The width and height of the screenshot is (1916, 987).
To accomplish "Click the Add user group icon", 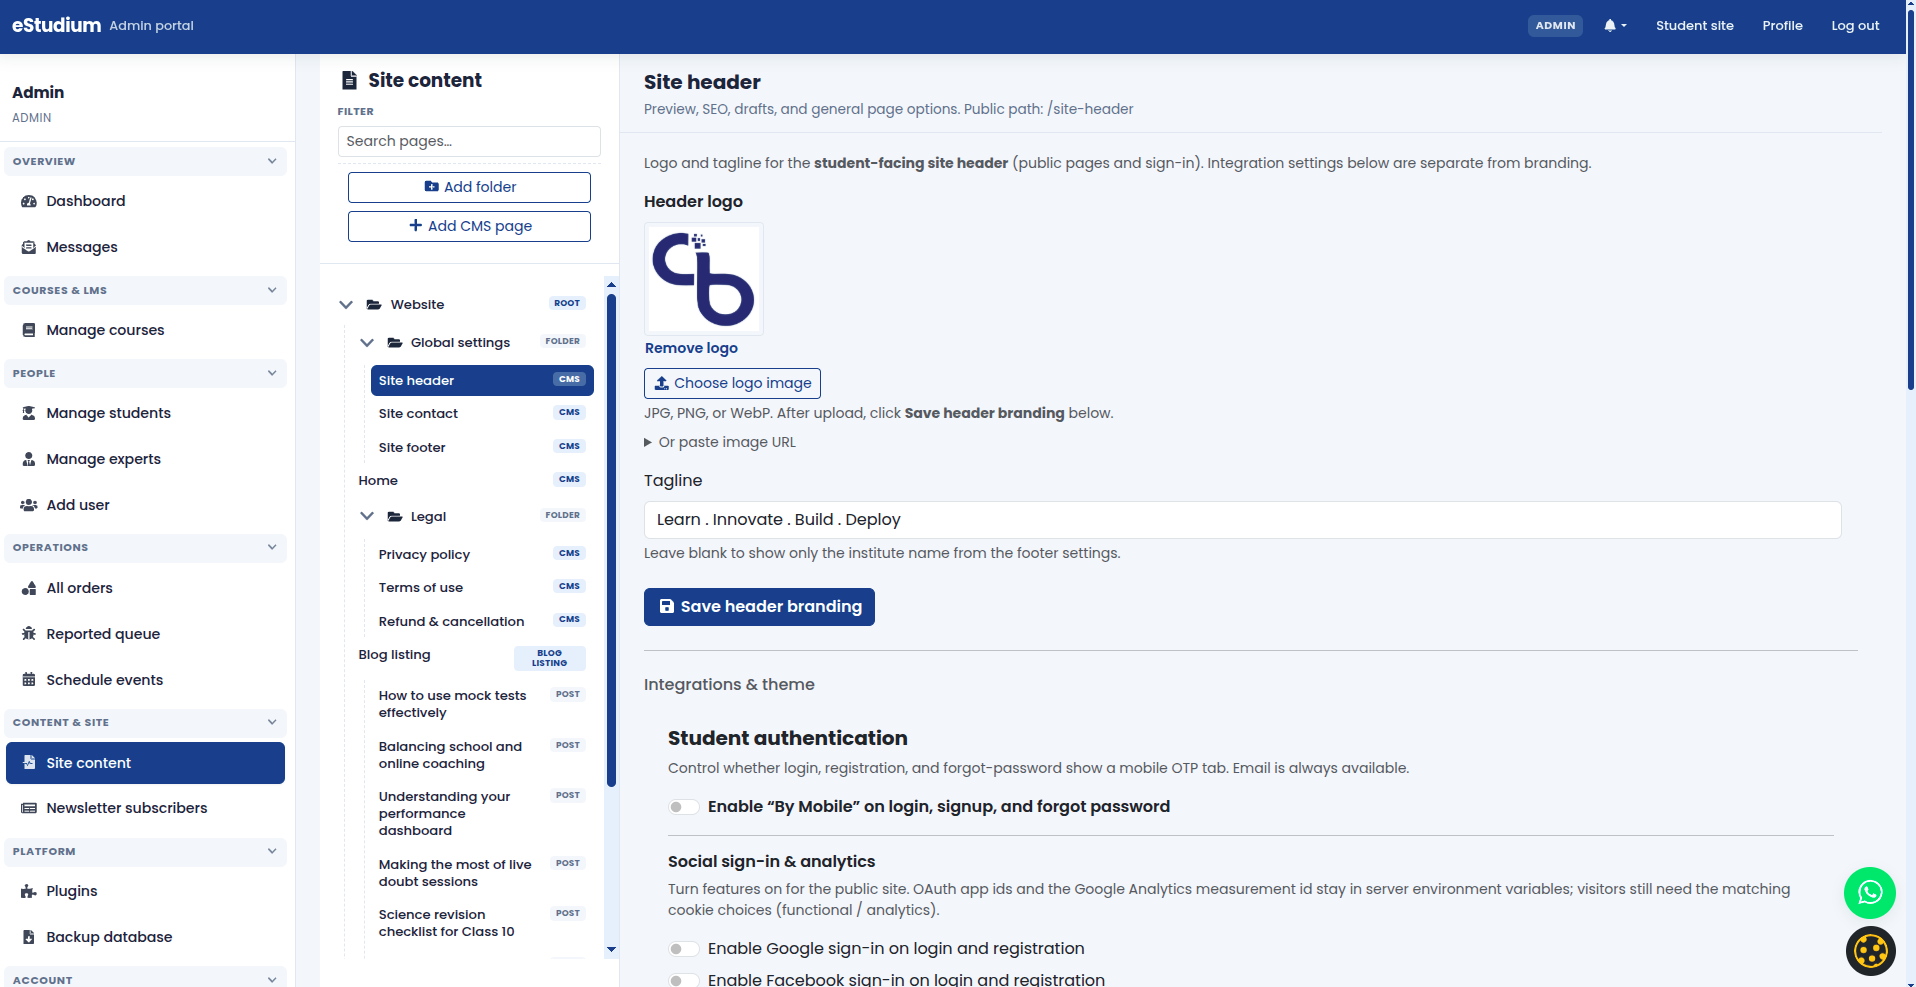I will pyautogui.click(x=29, y=505).
